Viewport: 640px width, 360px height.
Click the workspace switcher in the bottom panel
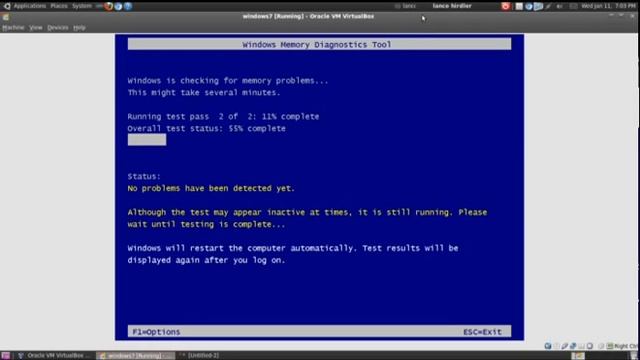point(578,356)
